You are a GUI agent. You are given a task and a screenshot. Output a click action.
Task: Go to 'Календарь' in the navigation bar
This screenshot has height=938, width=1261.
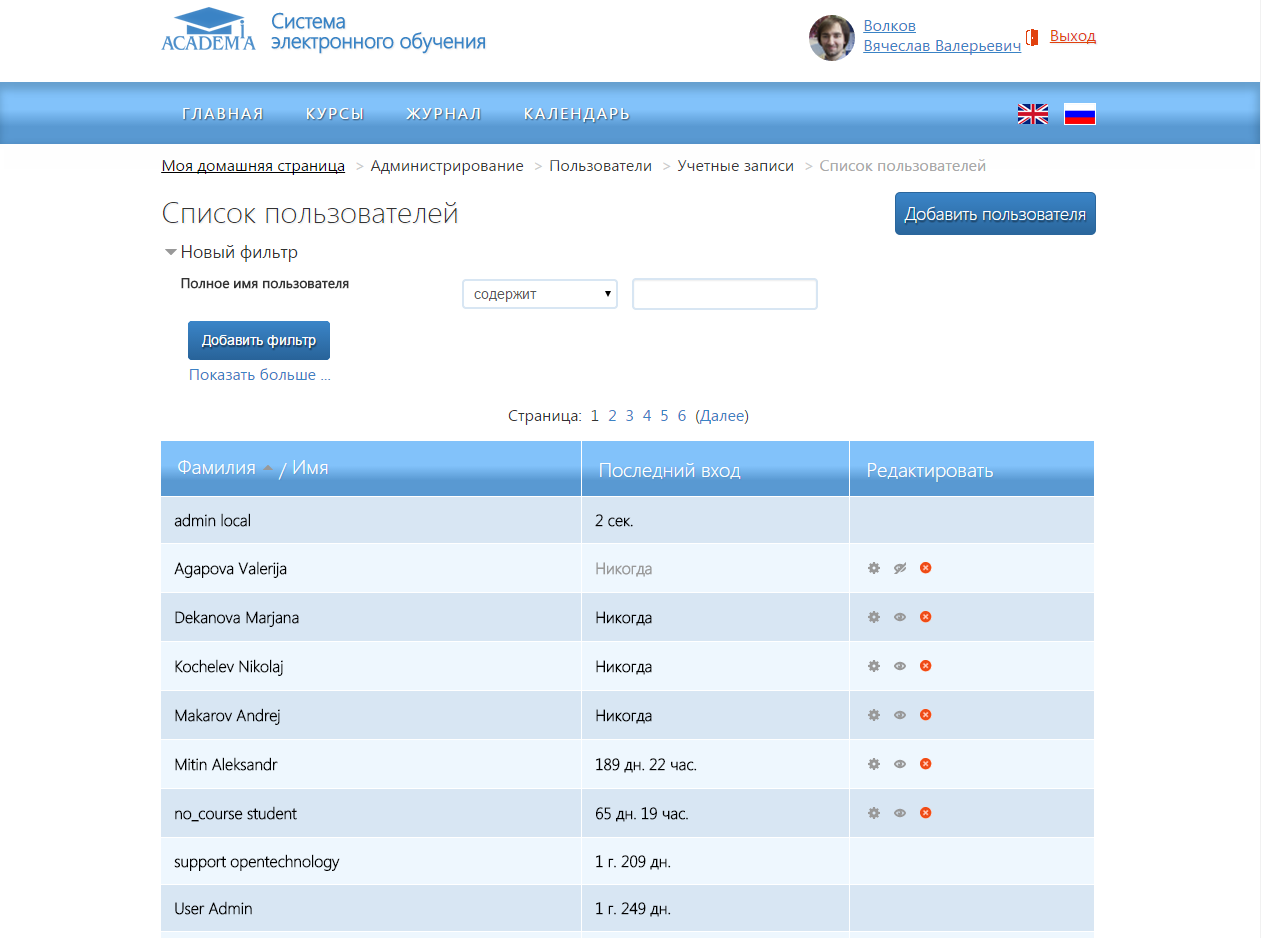tap(576, 114)
